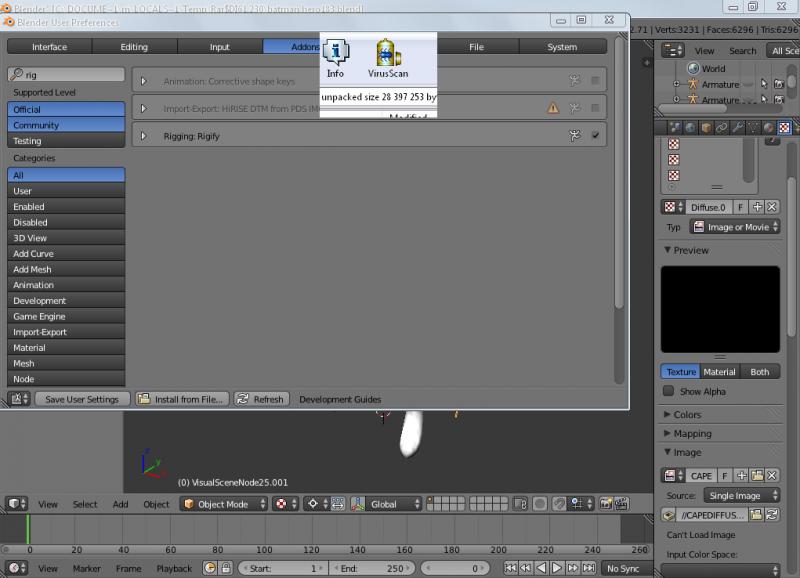Image resolution: width=800 pixels, height=578 pixels.
Task: Open the Select menu in 3D view
Action: [85, 505]
